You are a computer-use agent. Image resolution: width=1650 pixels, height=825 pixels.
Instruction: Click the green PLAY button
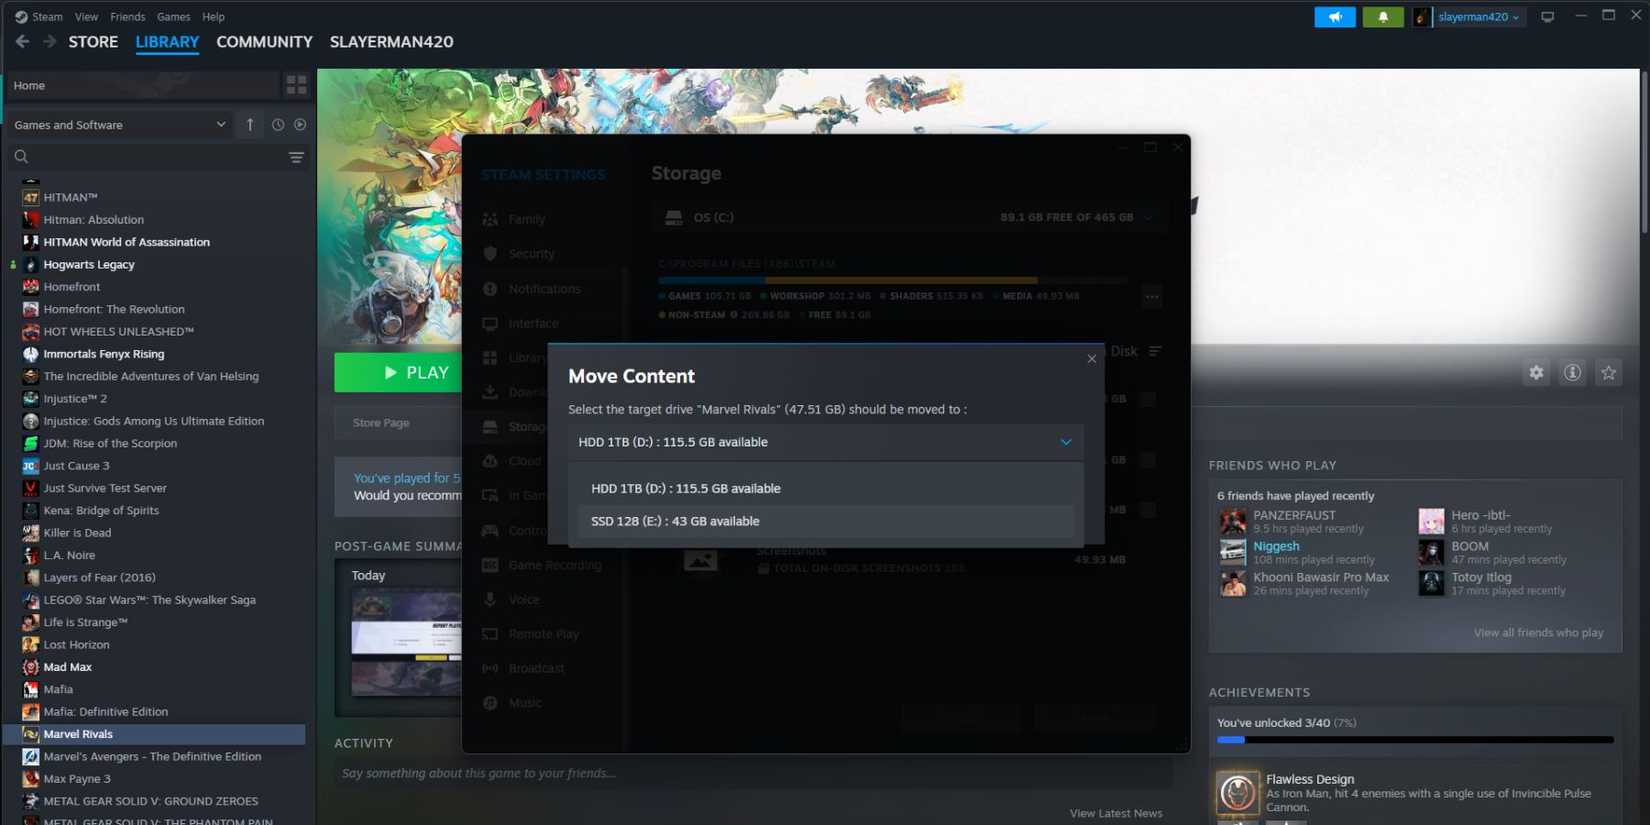(x=400, y=373)
